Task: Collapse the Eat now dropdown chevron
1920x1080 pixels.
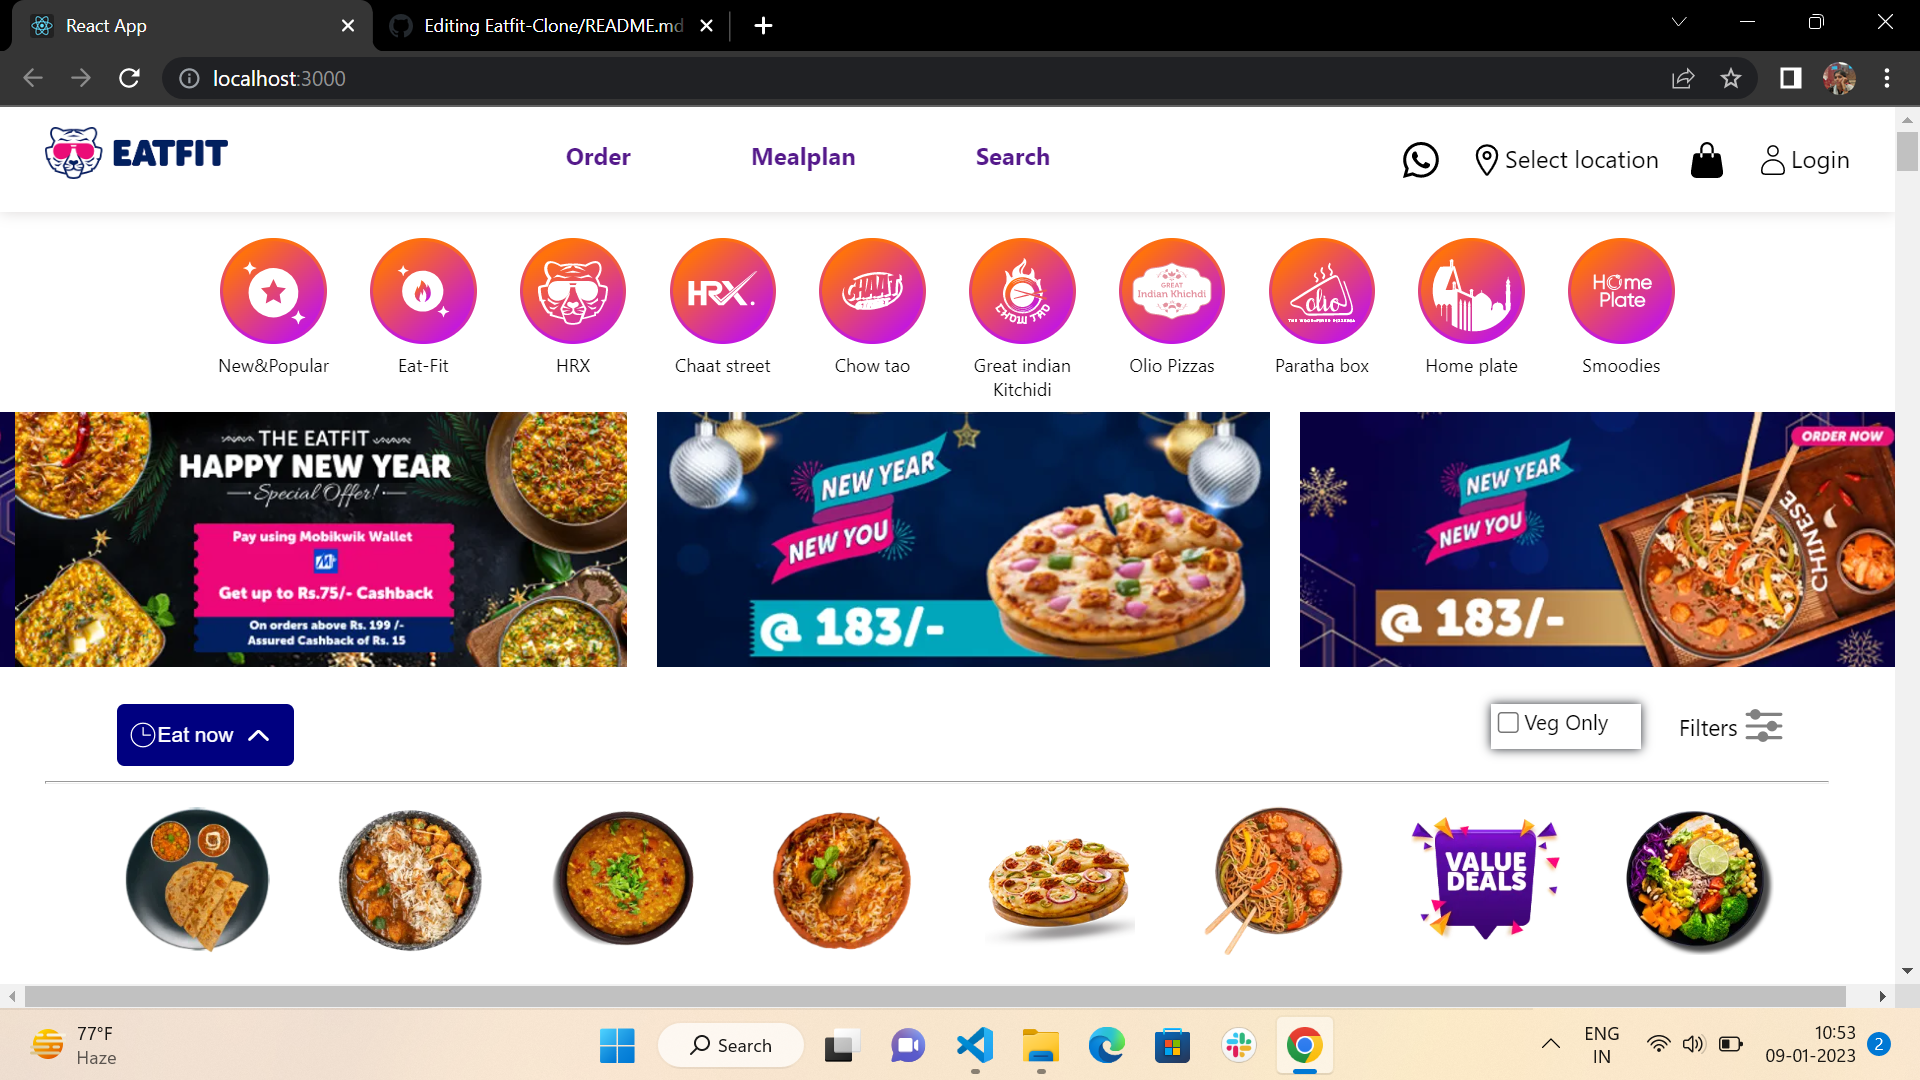Action: (259, 734)
